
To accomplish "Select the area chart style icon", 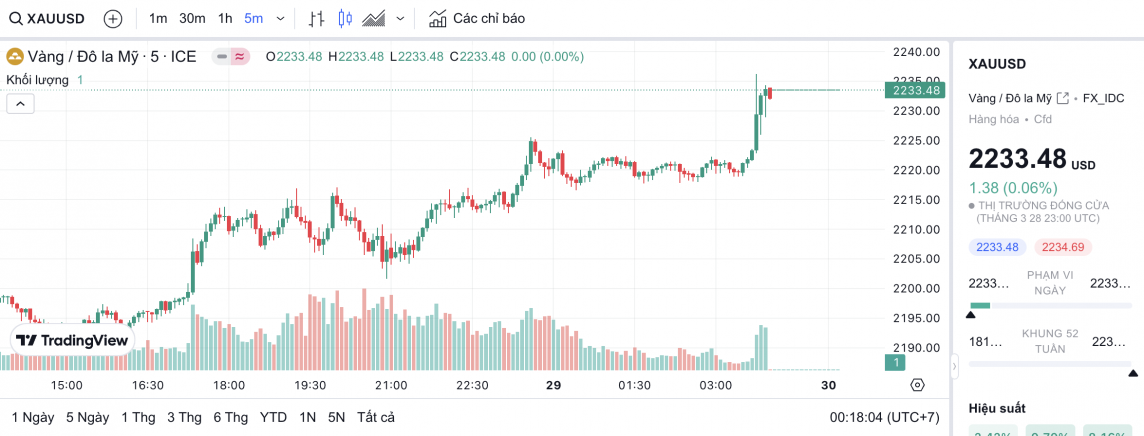I will click(375, 19).
